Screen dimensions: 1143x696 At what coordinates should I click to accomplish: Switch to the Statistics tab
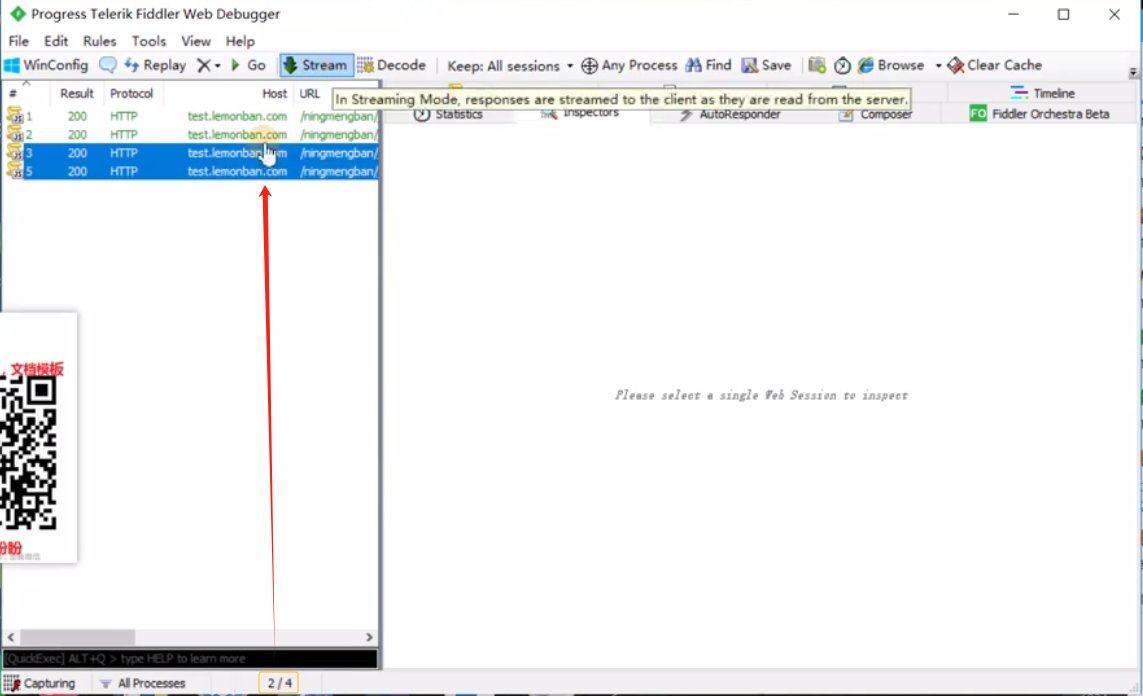tap(448, 114)
